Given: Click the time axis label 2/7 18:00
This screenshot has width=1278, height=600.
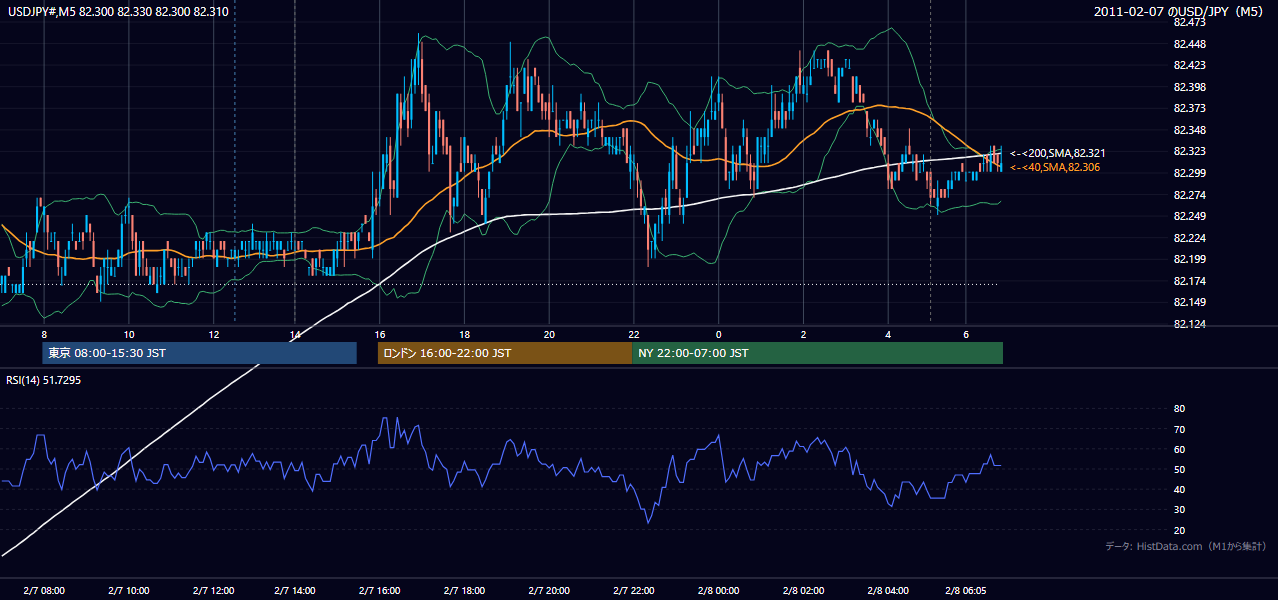Looking at the screenshot, I should (465, 591).
